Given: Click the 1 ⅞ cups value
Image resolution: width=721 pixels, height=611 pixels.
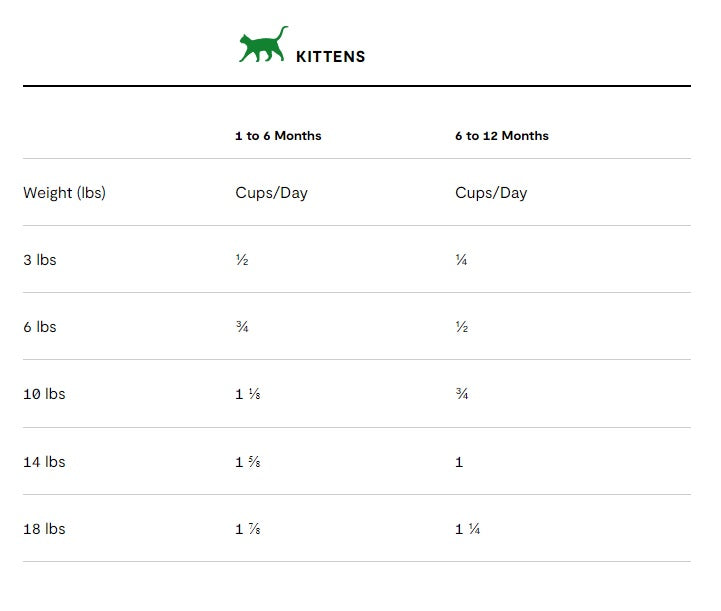Looking at the screenshot, I should tap(247, 529).
